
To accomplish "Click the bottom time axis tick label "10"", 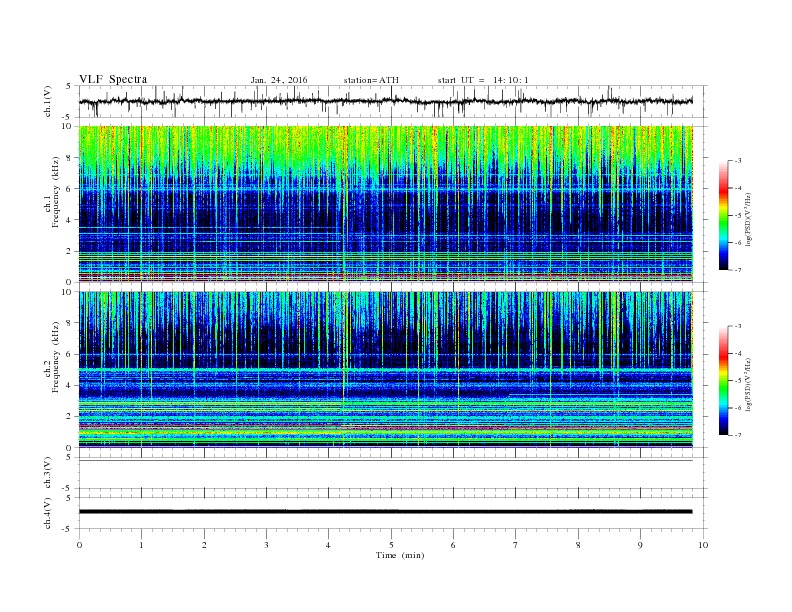I will pyautogui.click(x=703, y=545).
